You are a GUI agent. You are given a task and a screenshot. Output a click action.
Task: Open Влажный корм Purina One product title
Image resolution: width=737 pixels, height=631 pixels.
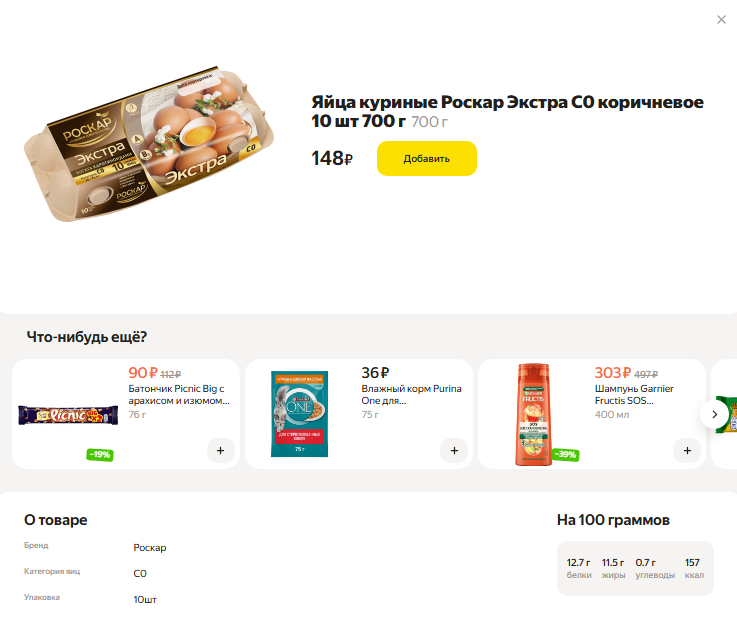(411, 394)
